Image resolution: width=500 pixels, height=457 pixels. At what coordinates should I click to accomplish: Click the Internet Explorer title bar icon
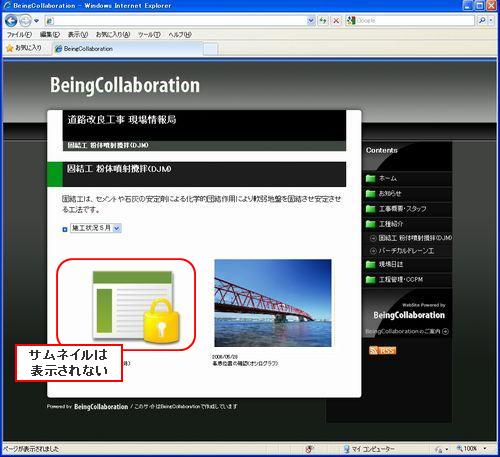tap(6, 6)
